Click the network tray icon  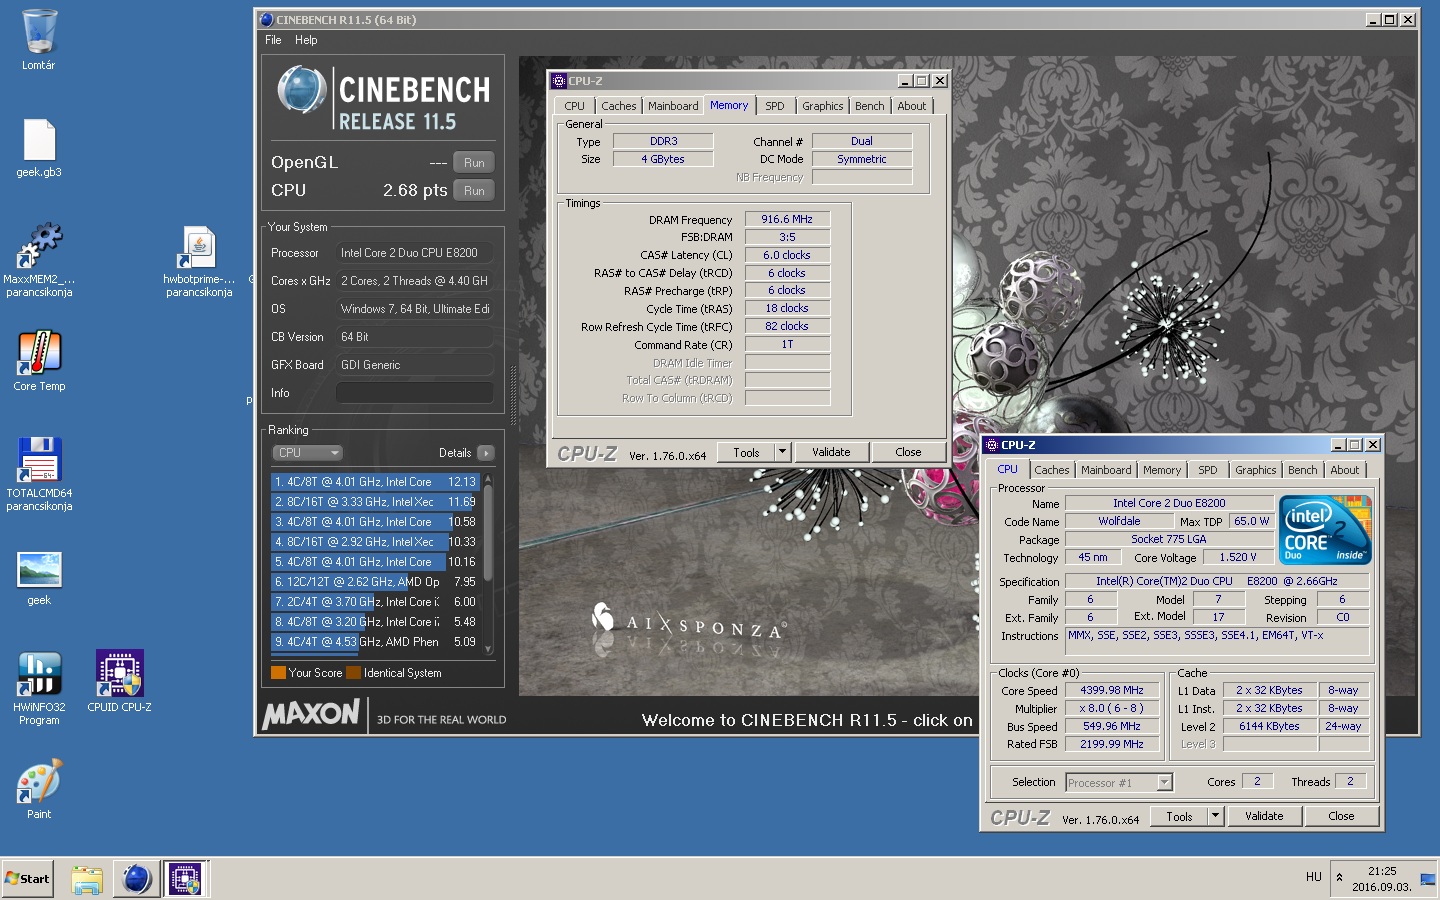click(x=1427, y=879)
